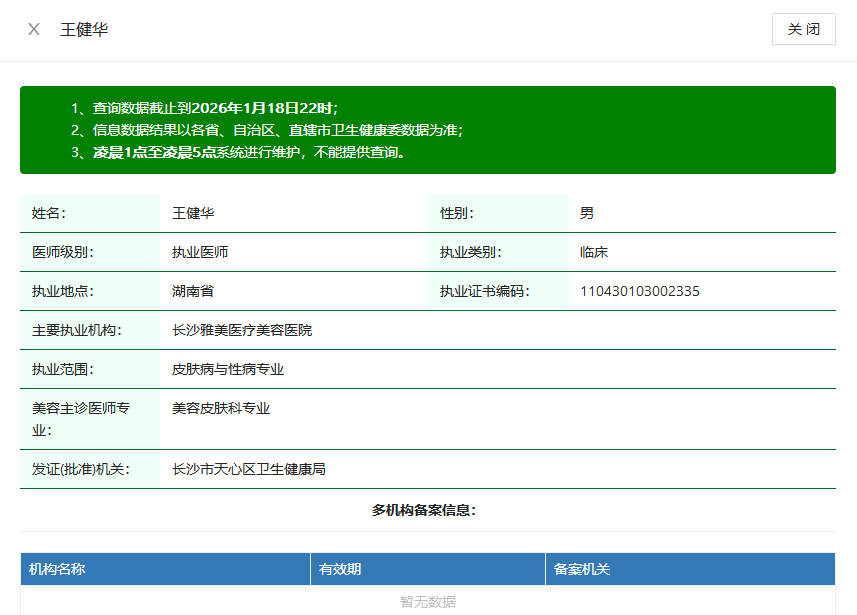Click the 机构名称 column header
The image size is (857, 615).
point(57,569)
